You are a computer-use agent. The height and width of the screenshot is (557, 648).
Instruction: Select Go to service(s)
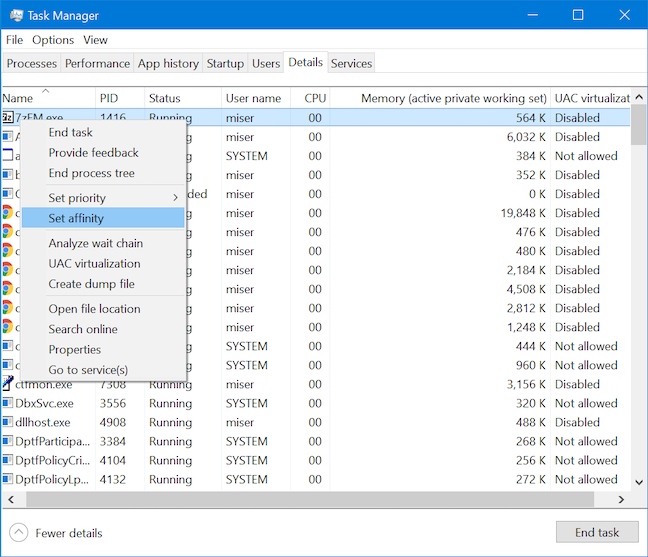[x=102, y=370]
